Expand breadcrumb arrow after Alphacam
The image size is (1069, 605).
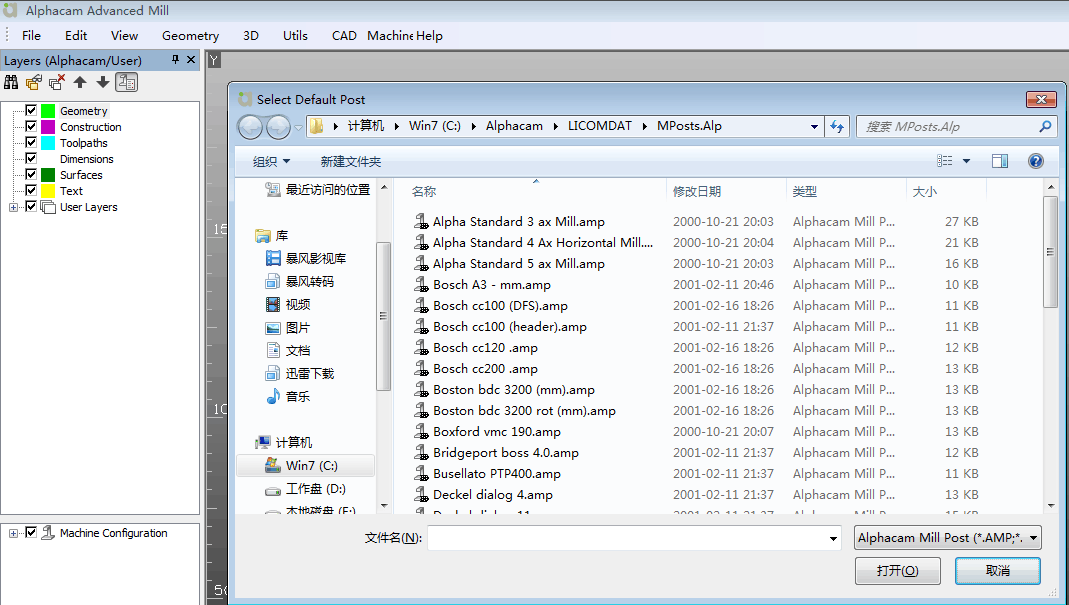coord(556,126)
